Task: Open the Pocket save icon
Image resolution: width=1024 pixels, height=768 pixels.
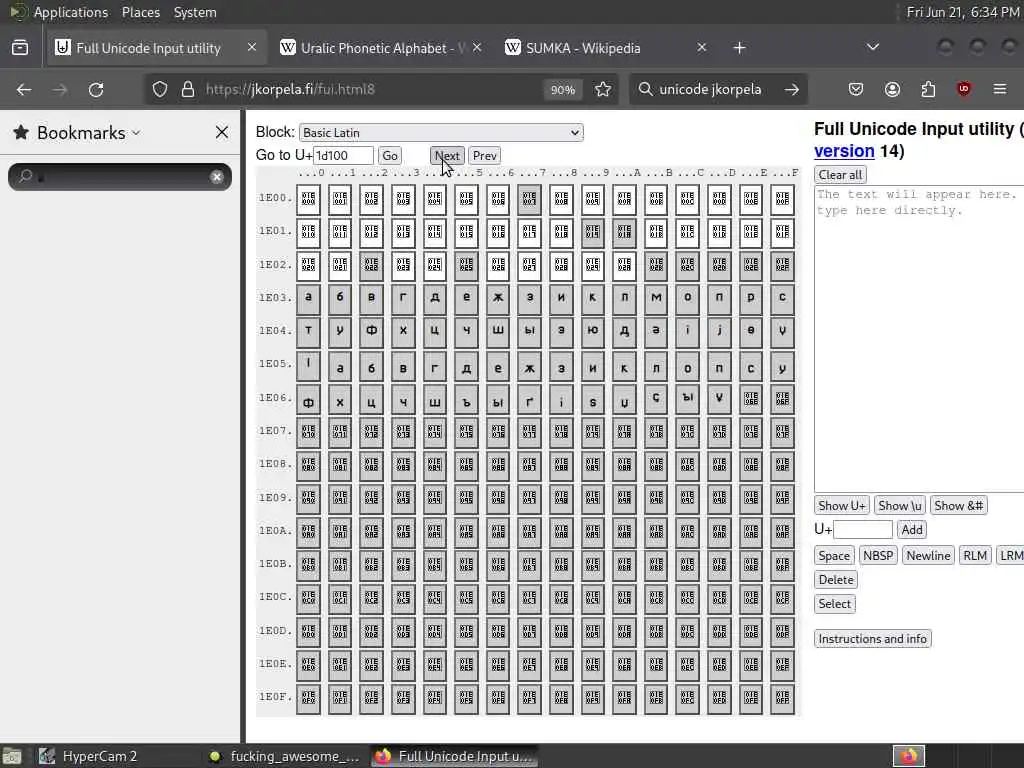Action: (x=856, y=89)
